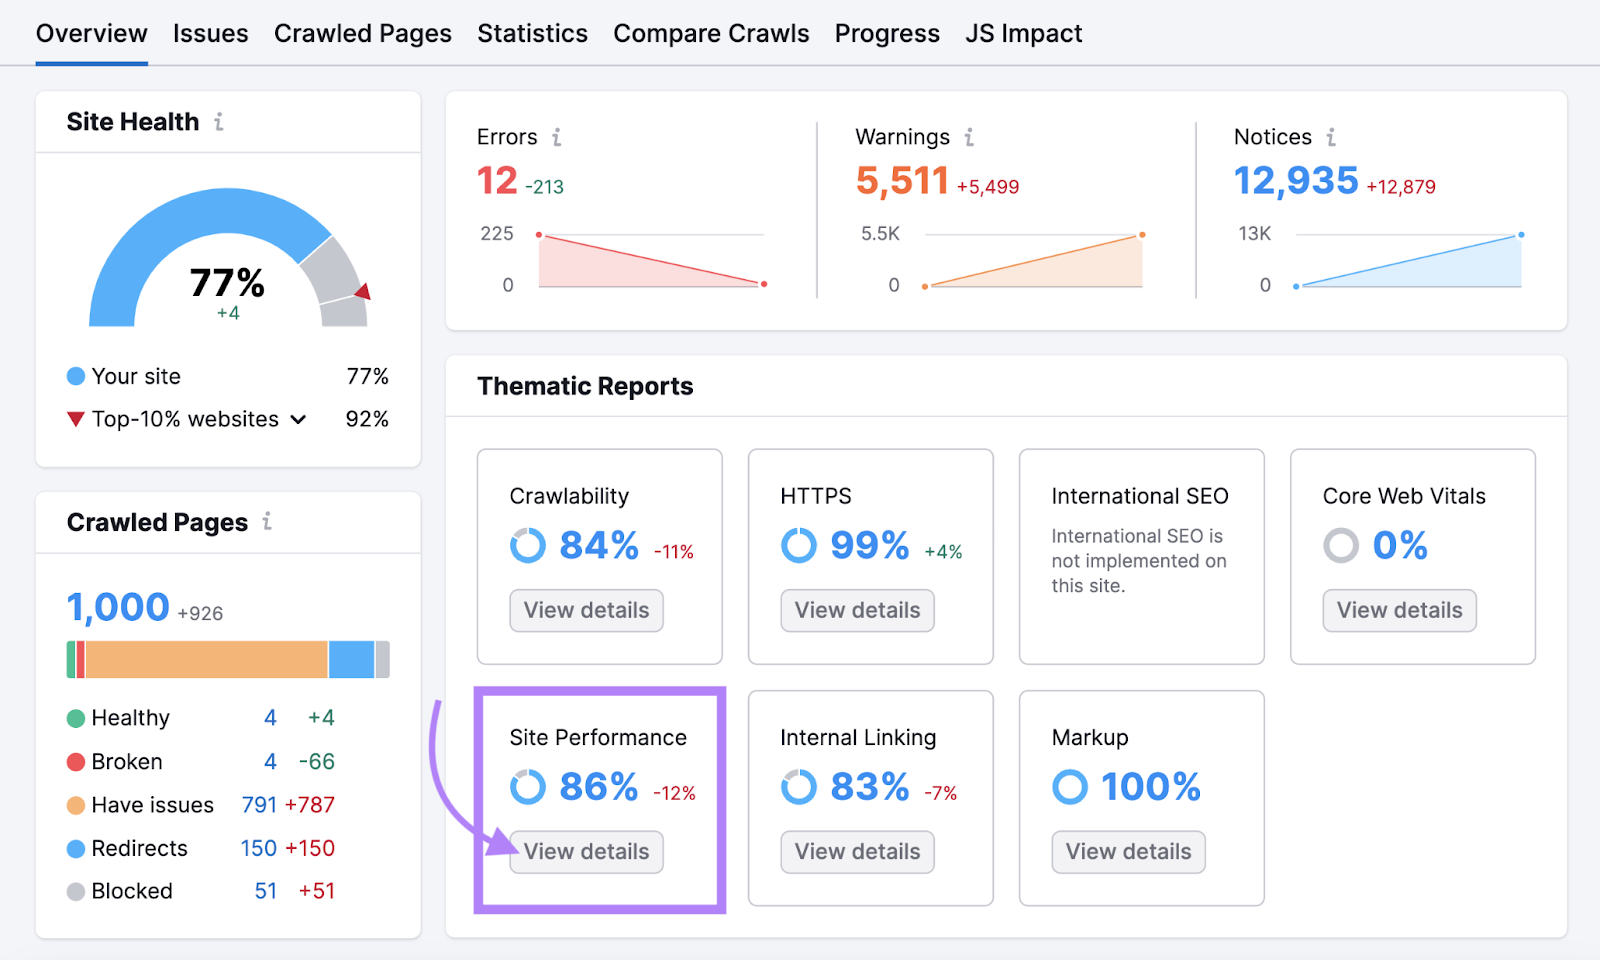
Task: View details for Internal Linking
Action: (x=857, y=851)
